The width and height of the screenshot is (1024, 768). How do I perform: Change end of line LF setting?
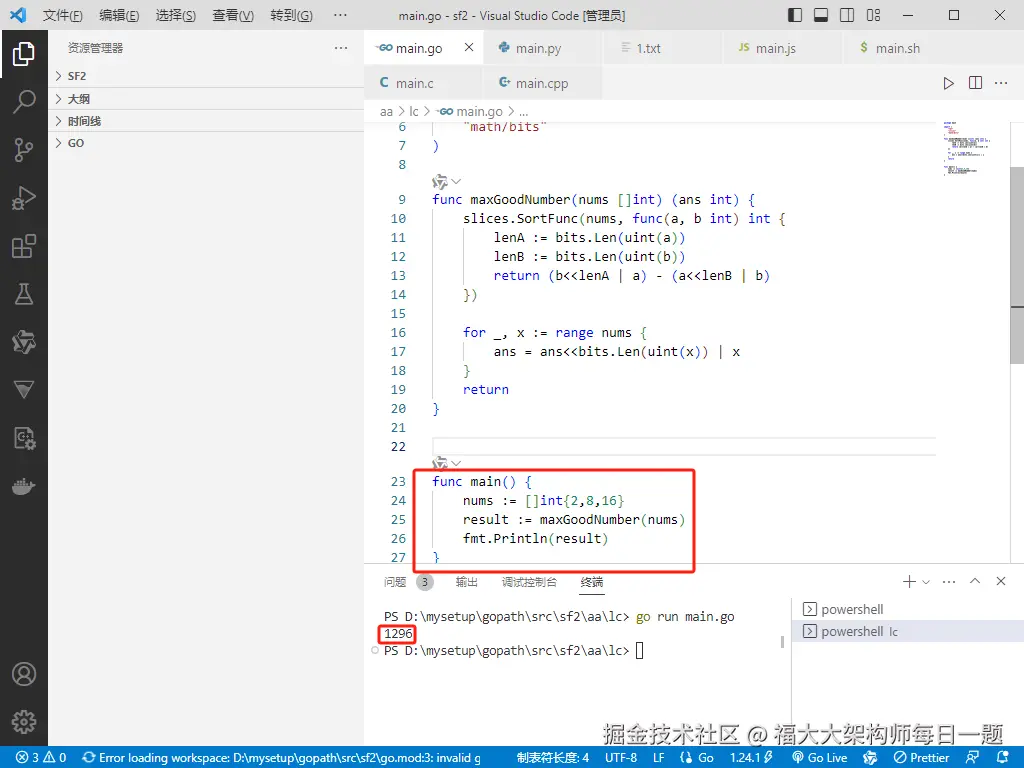(658, 757)
